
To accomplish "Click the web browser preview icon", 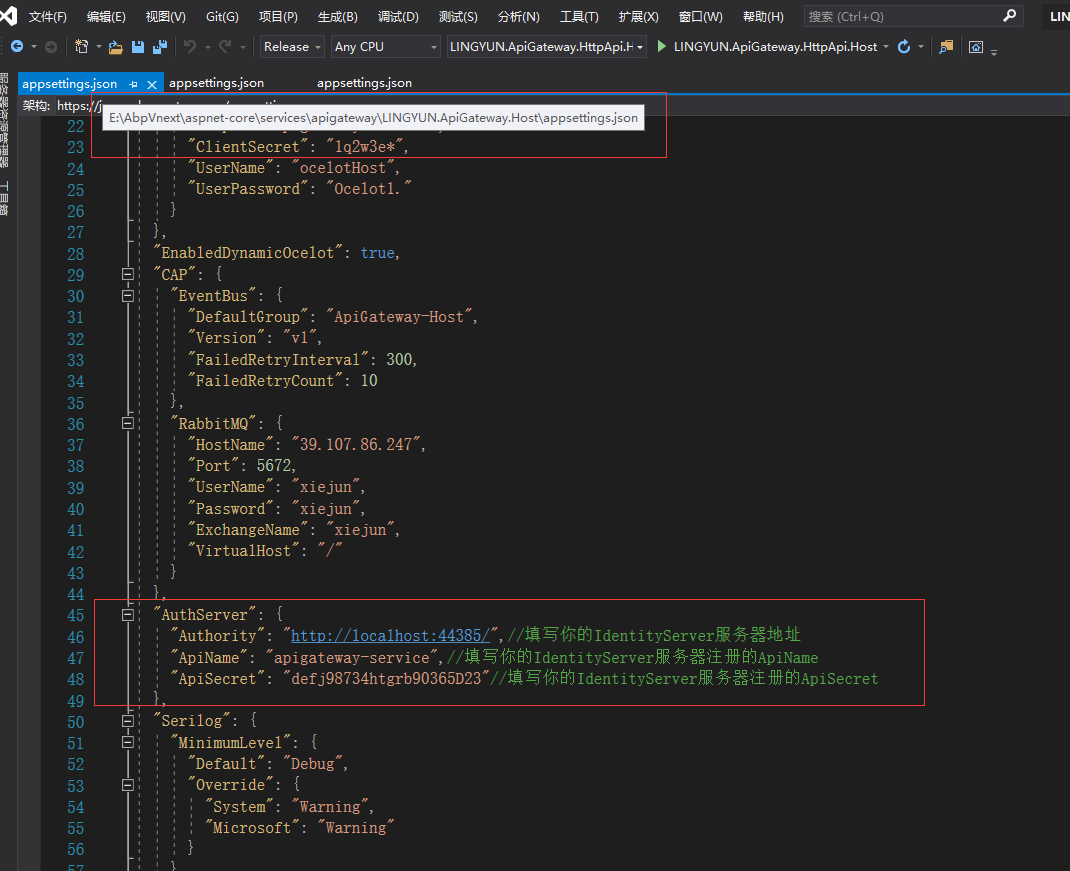I will (976, 46).
